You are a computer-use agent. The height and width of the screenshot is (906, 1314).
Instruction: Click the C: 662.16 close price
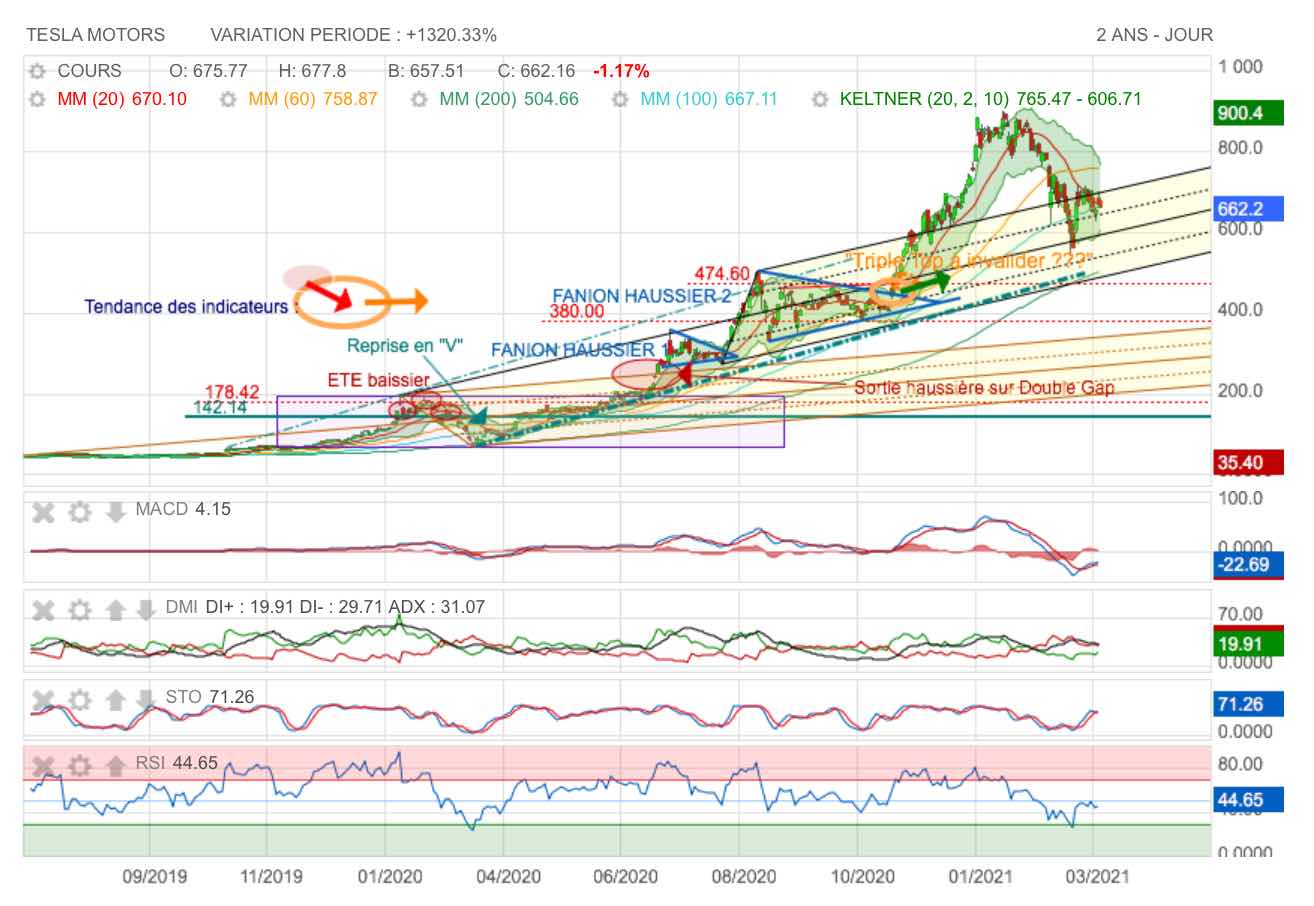[536, 72]
